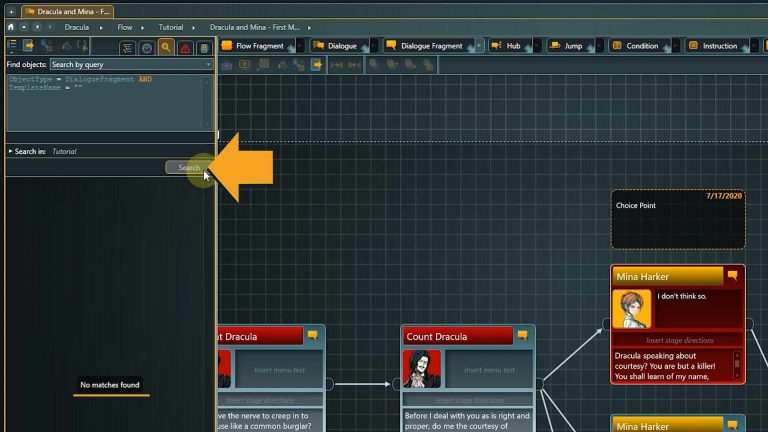Viewport: 768px width, 432px height.
Task: Select the Mina Harker node saying 'I don't think so.'
Action: click(x=678, y=324)
